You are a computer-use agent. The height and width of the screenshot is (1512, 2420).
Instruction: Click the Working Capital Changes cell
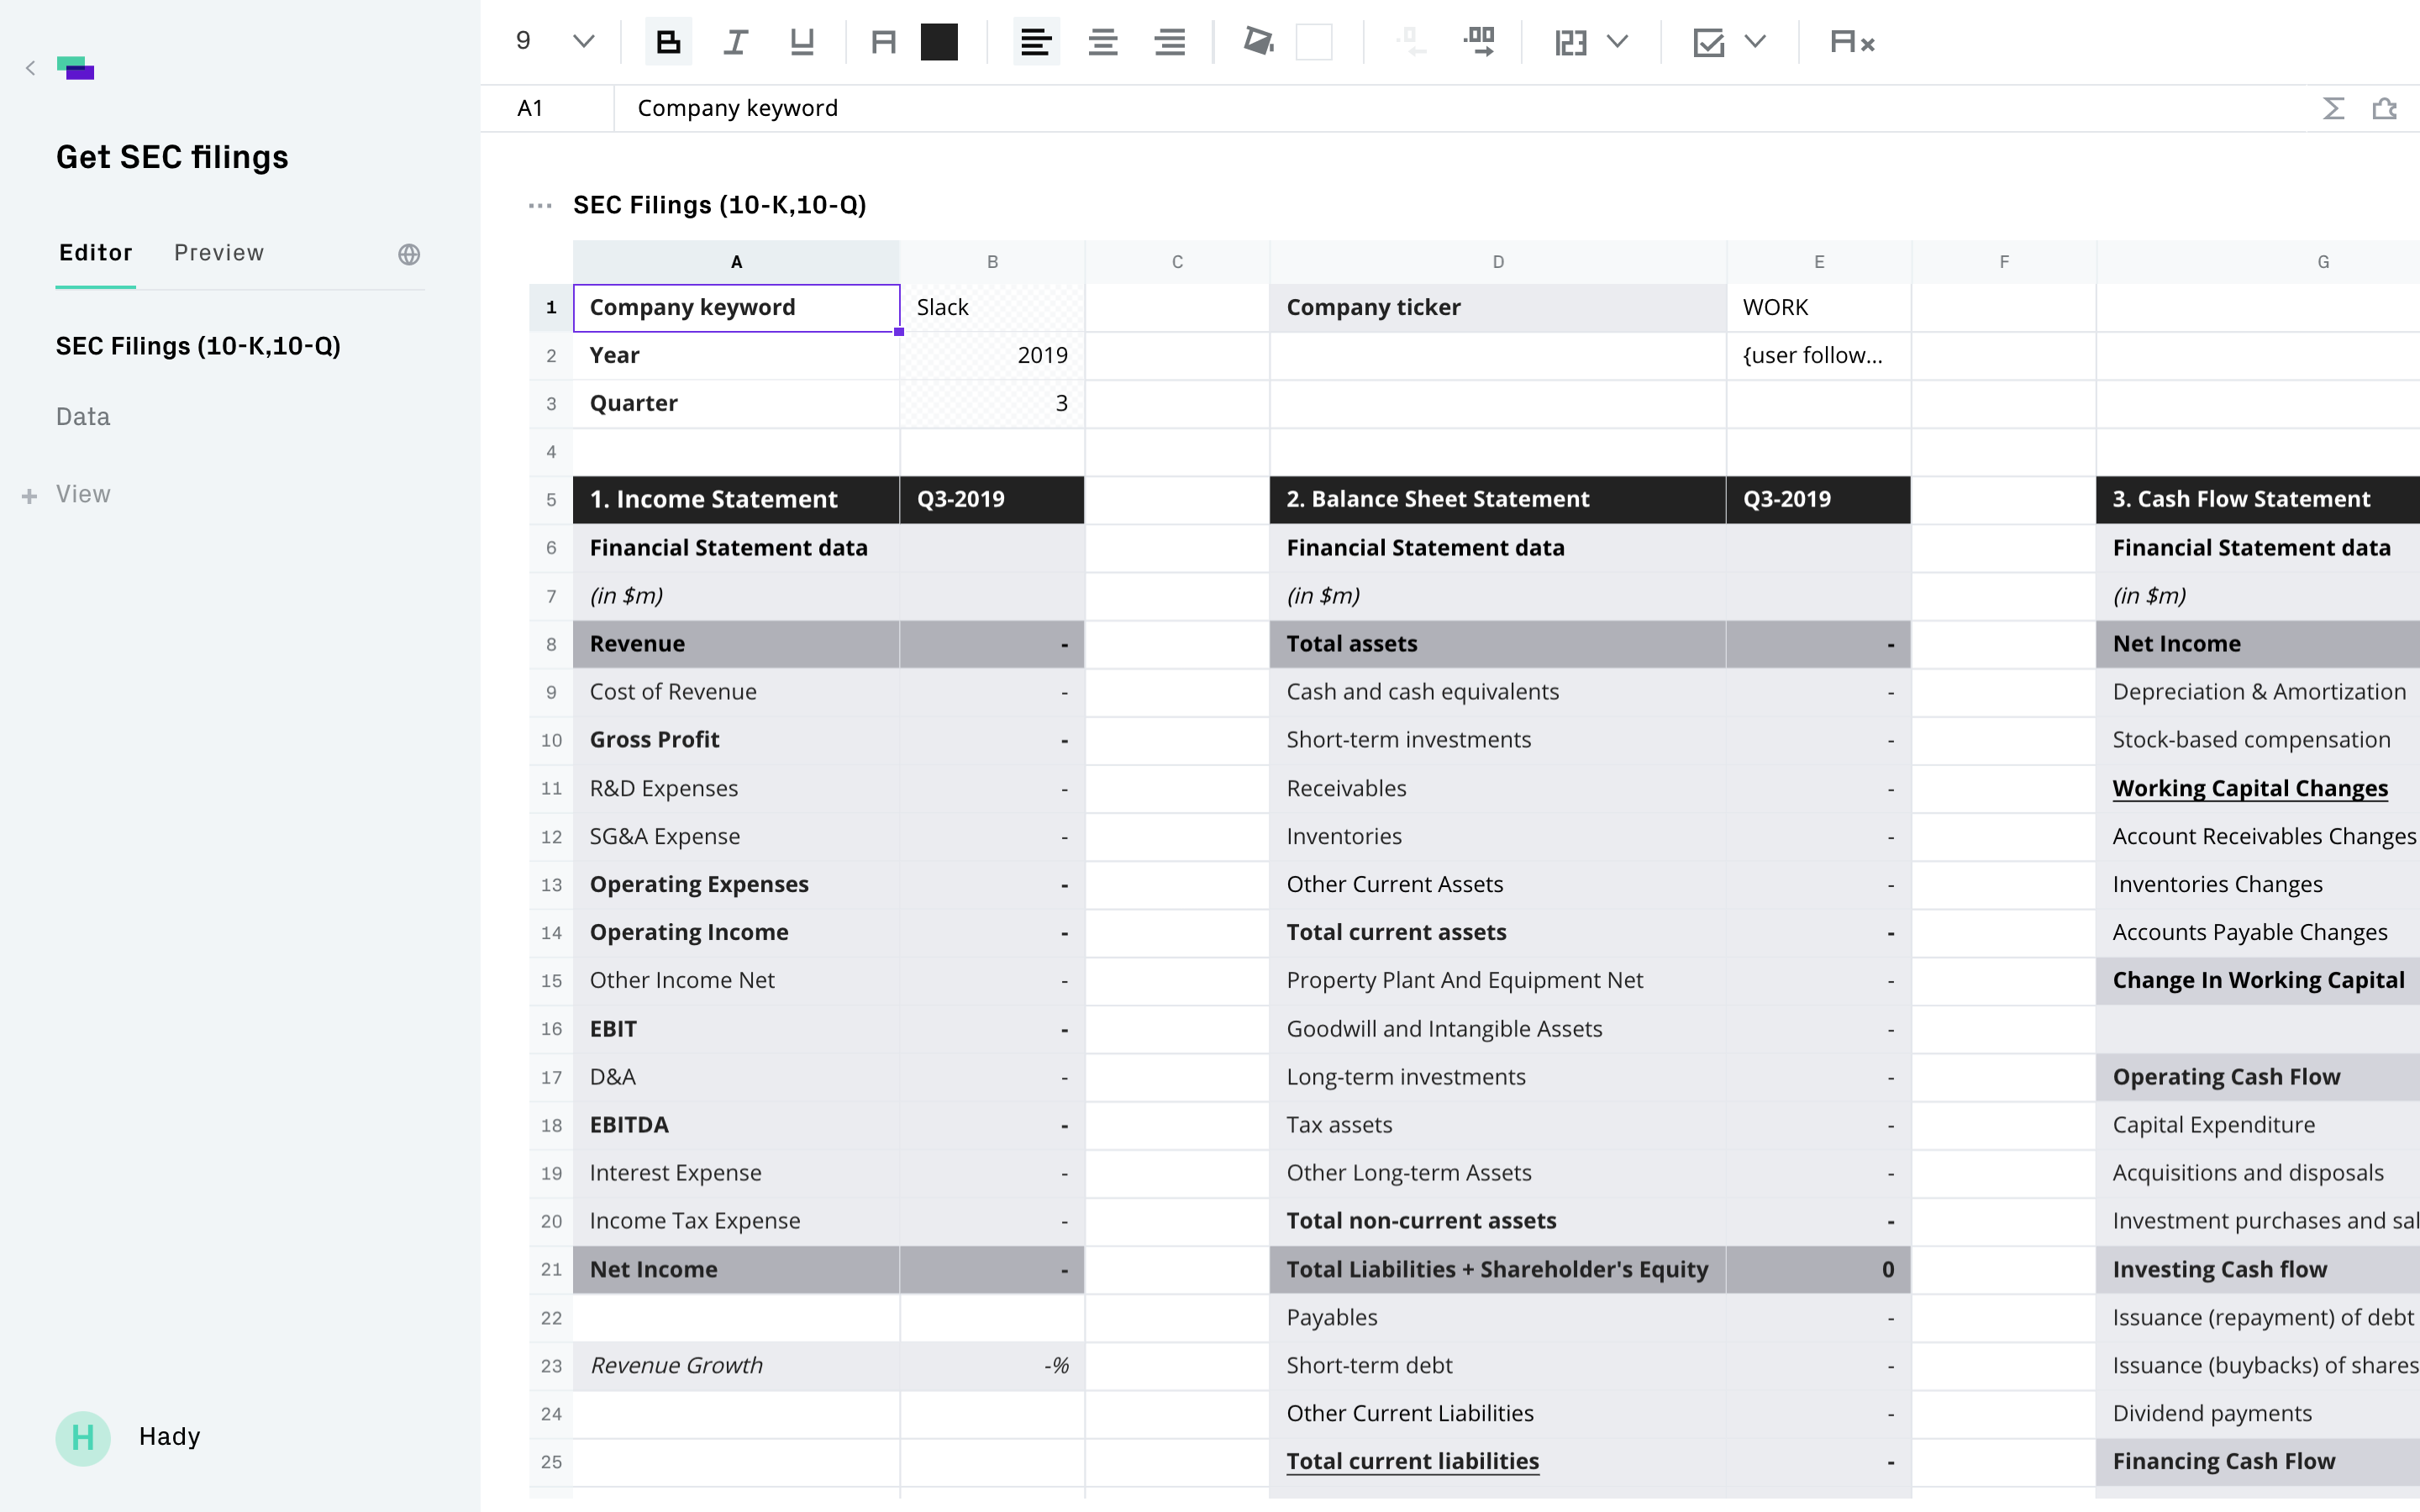[2258, 788]
